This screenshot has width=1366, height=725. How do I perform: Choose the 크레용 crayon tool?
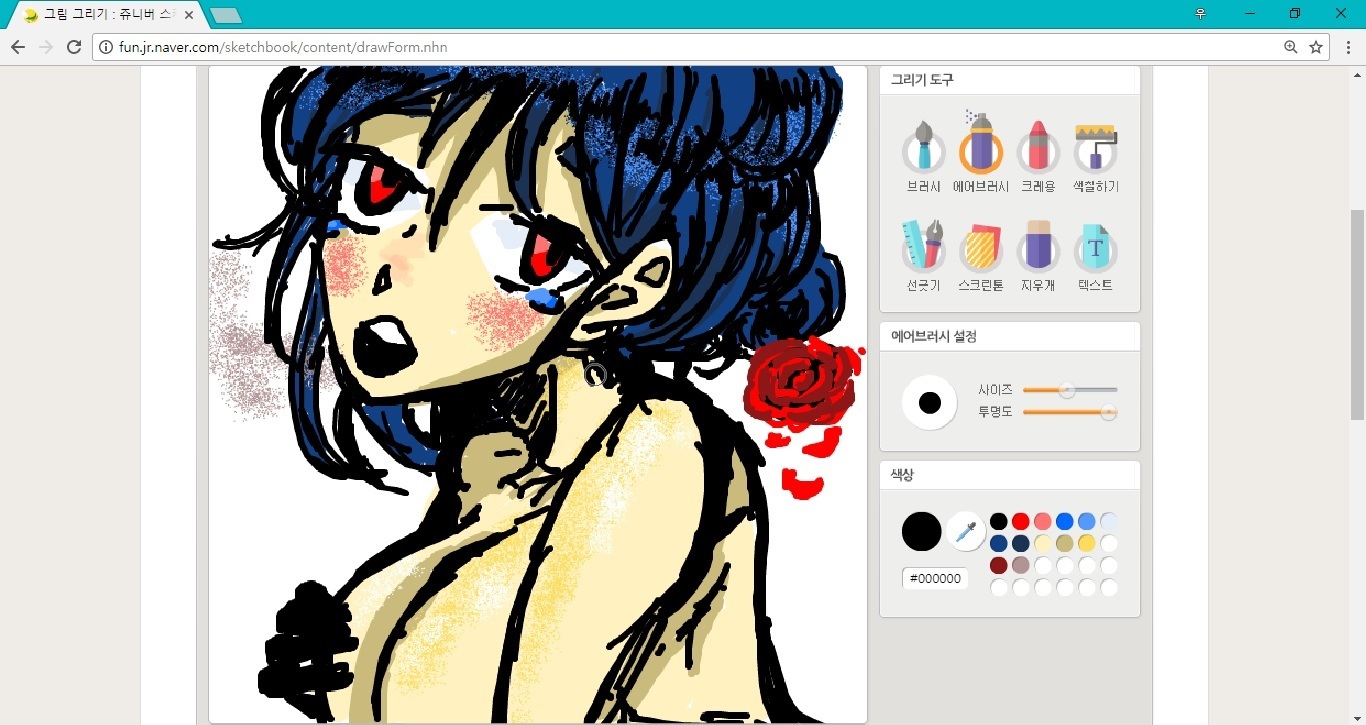click(1038, 152)
